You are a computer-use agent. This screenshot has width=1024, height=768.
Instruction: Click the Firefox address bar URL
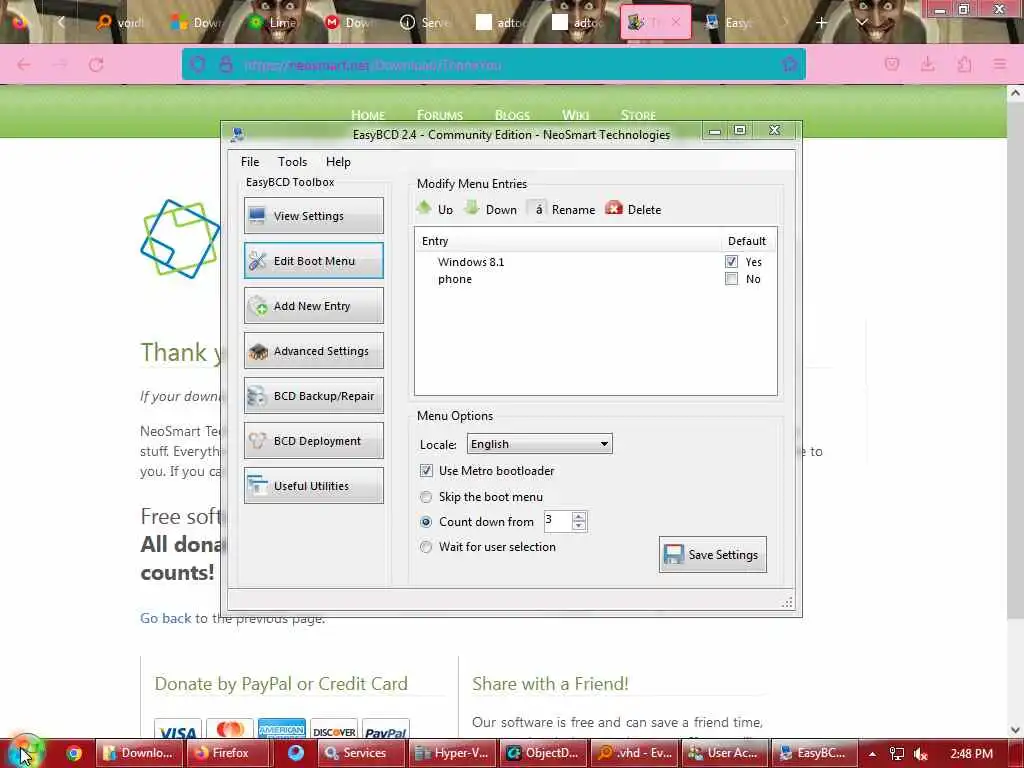point(372,65)
